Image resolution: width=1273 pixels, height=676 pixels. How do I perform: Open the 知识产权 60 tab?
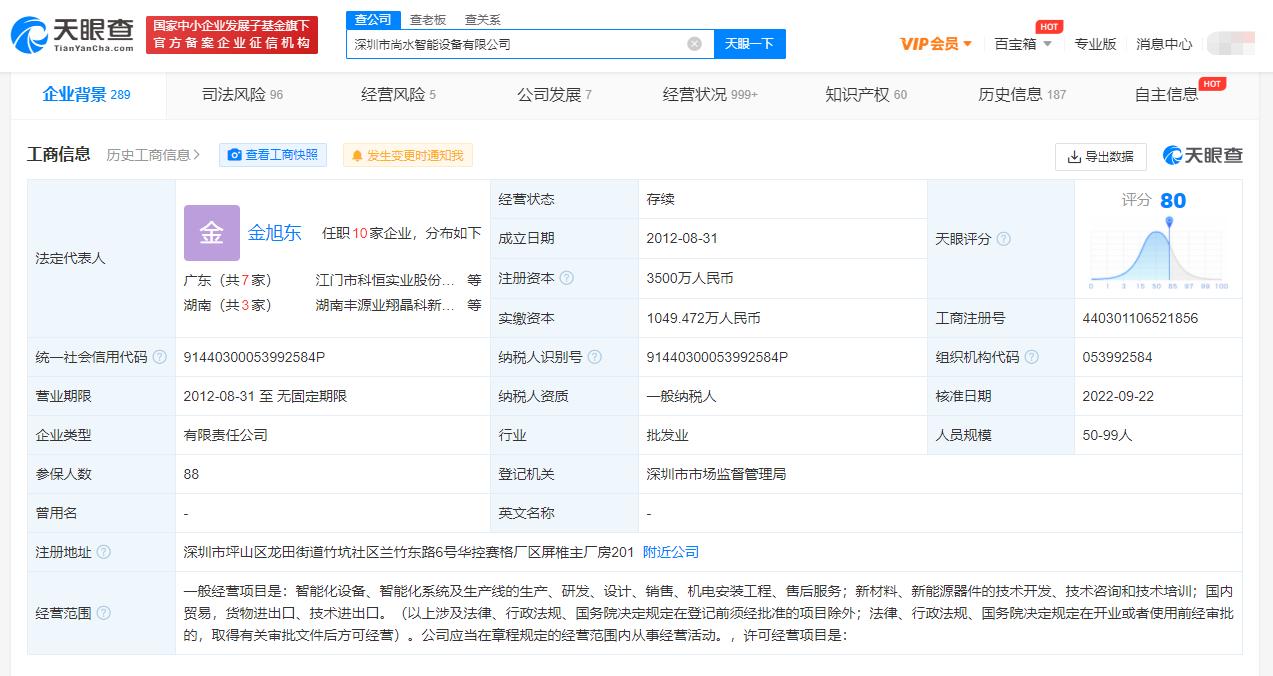[866, 95]
